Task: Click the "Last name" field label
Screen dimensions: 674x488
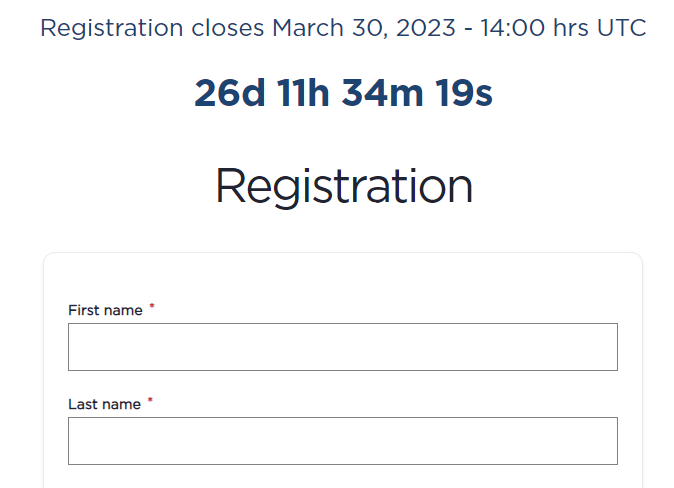Action: pos(104,405)
